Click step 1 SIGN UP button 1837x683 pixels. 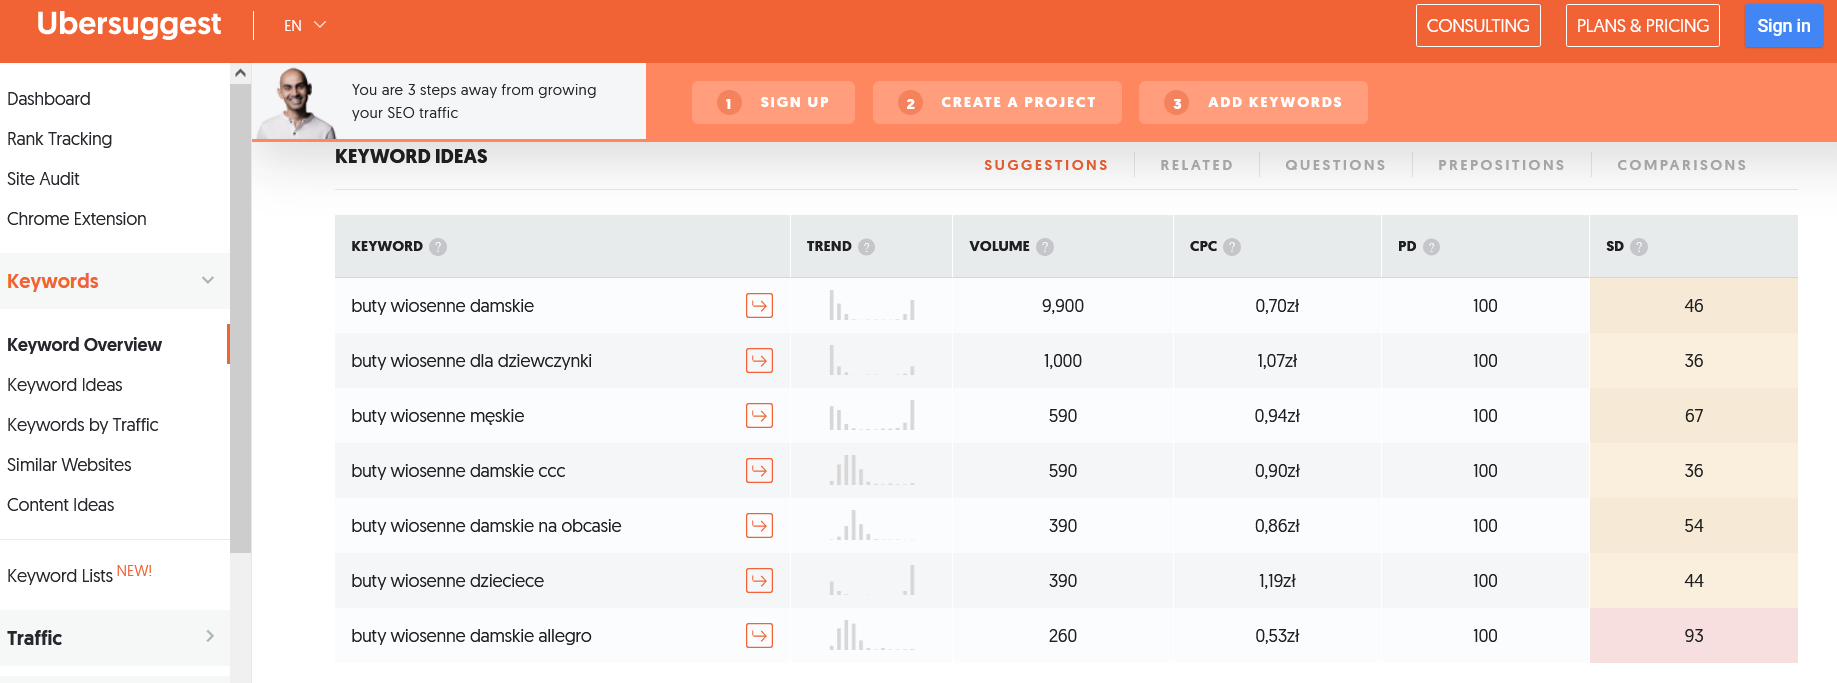click(x=773, y=102)
